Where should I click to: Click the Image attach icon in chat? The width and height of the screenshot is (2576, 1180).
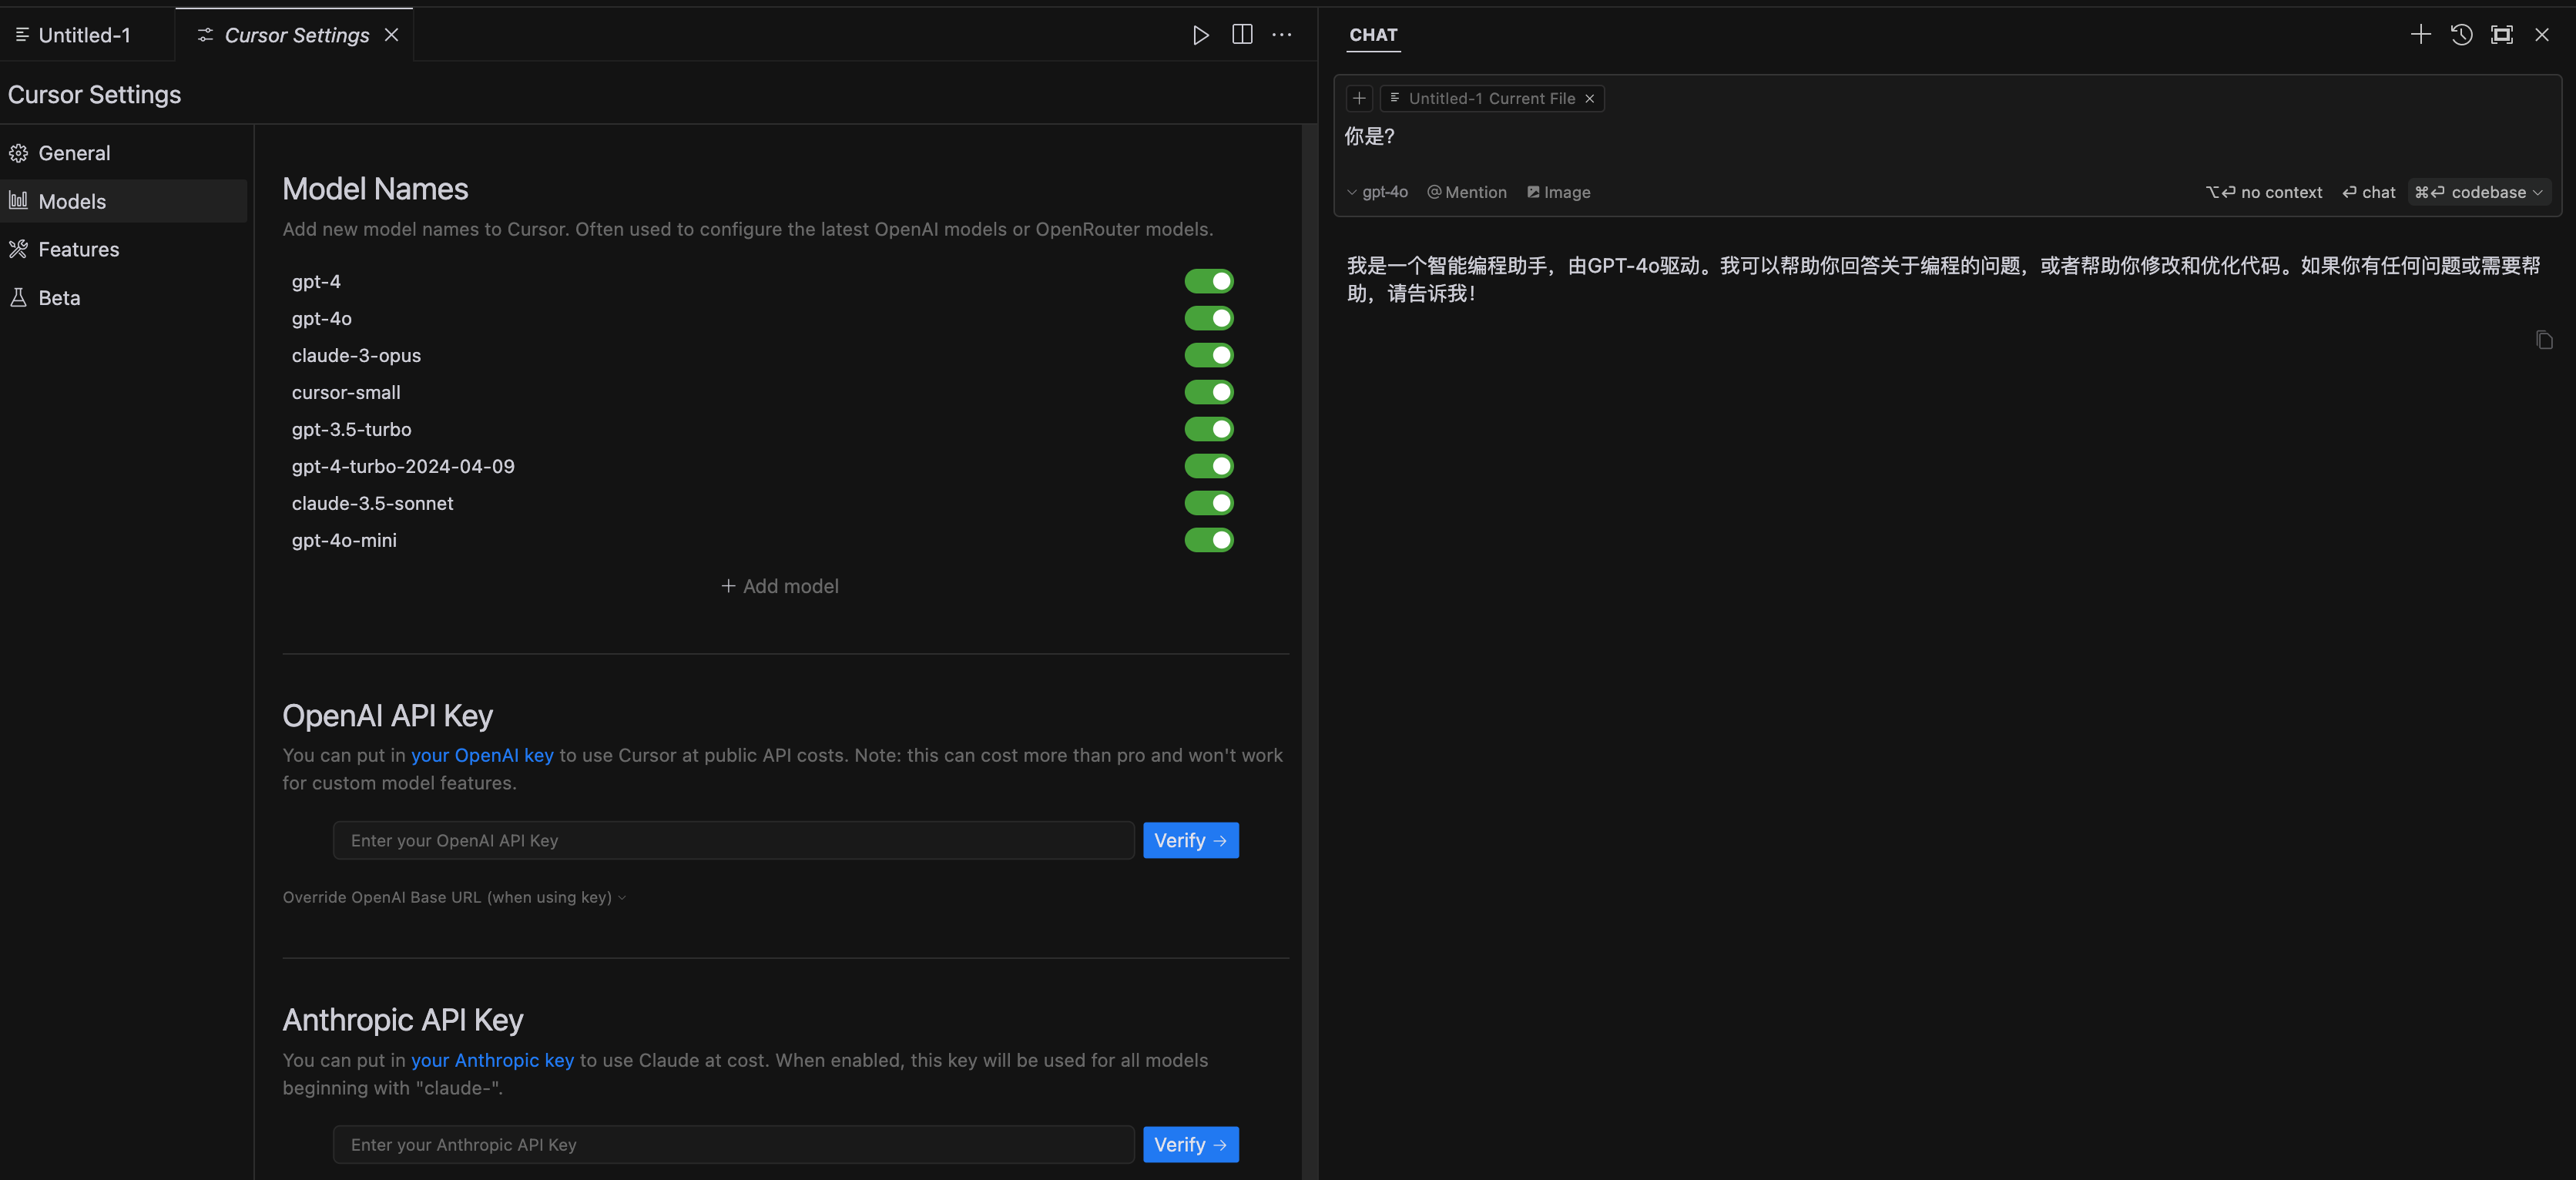[x=1533, y=192]
